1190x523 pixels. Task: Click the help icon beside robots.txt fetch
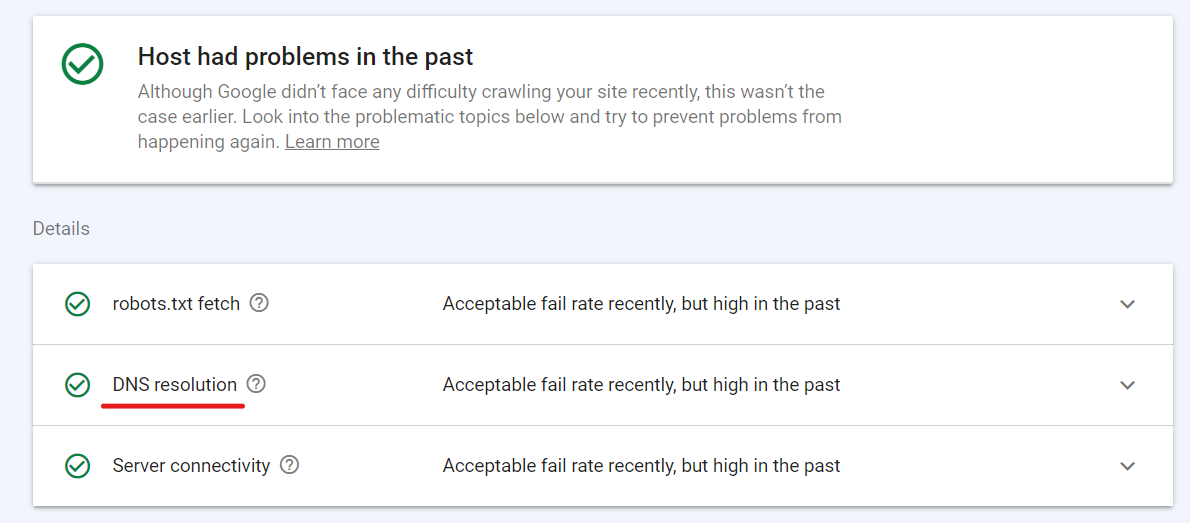tap(260, 304)
